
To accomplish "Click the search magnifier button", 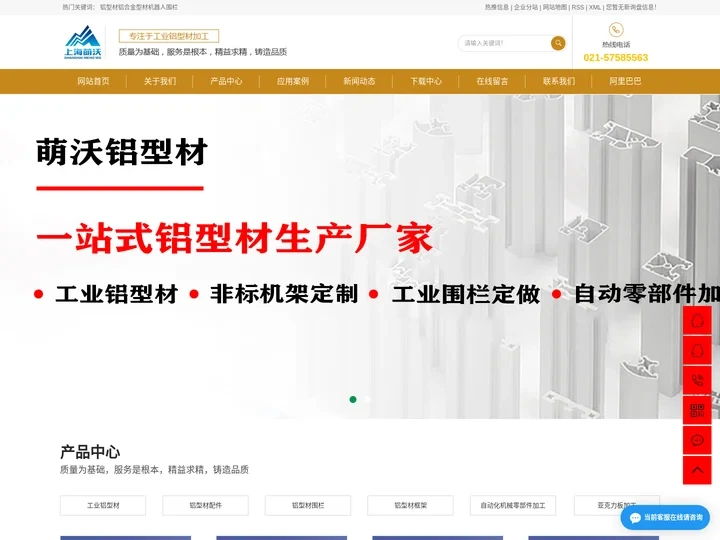I will point(558,43).
